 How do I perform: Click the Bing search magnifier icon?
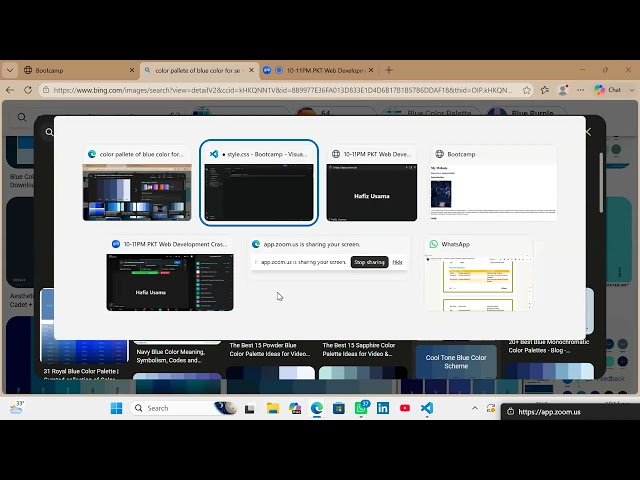tap(22, 118)
